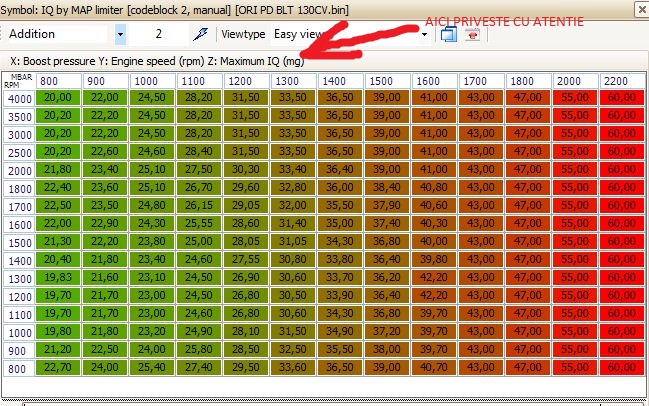Click the blue cascading windows icon
Screen dimensions: 649x406
pos(448,34)
